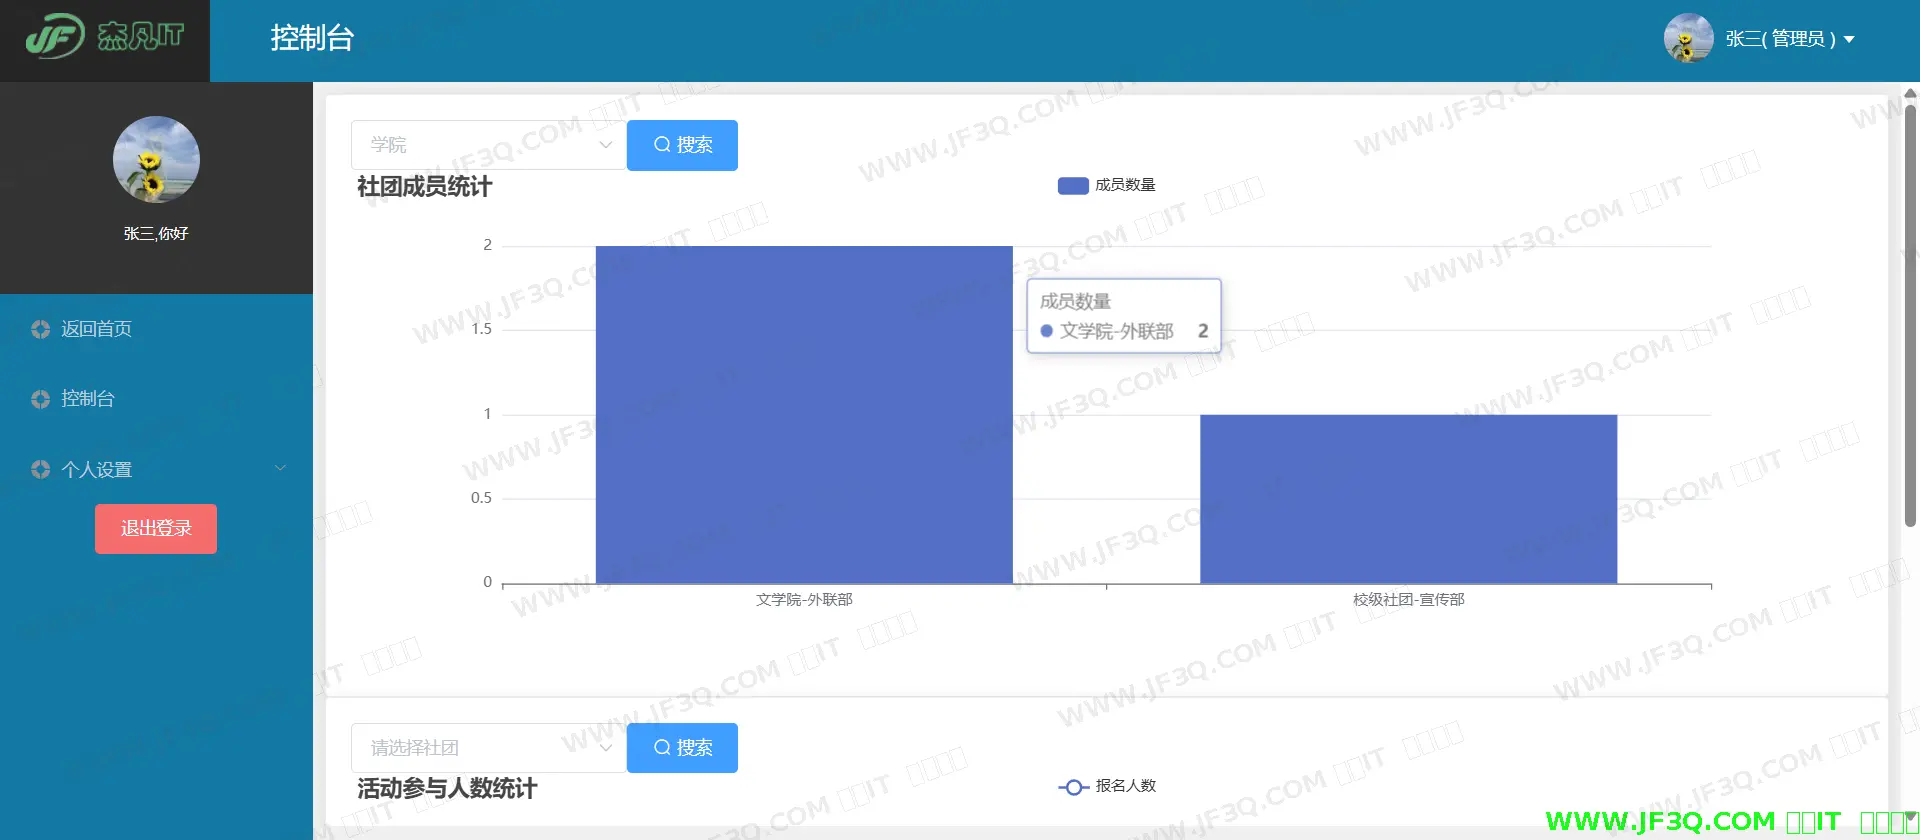Viewport: 1920px width, 840px height.
Task: Toggle the 报名人数 legend series
Action: pyautogui.click(x=1106, y=786)
